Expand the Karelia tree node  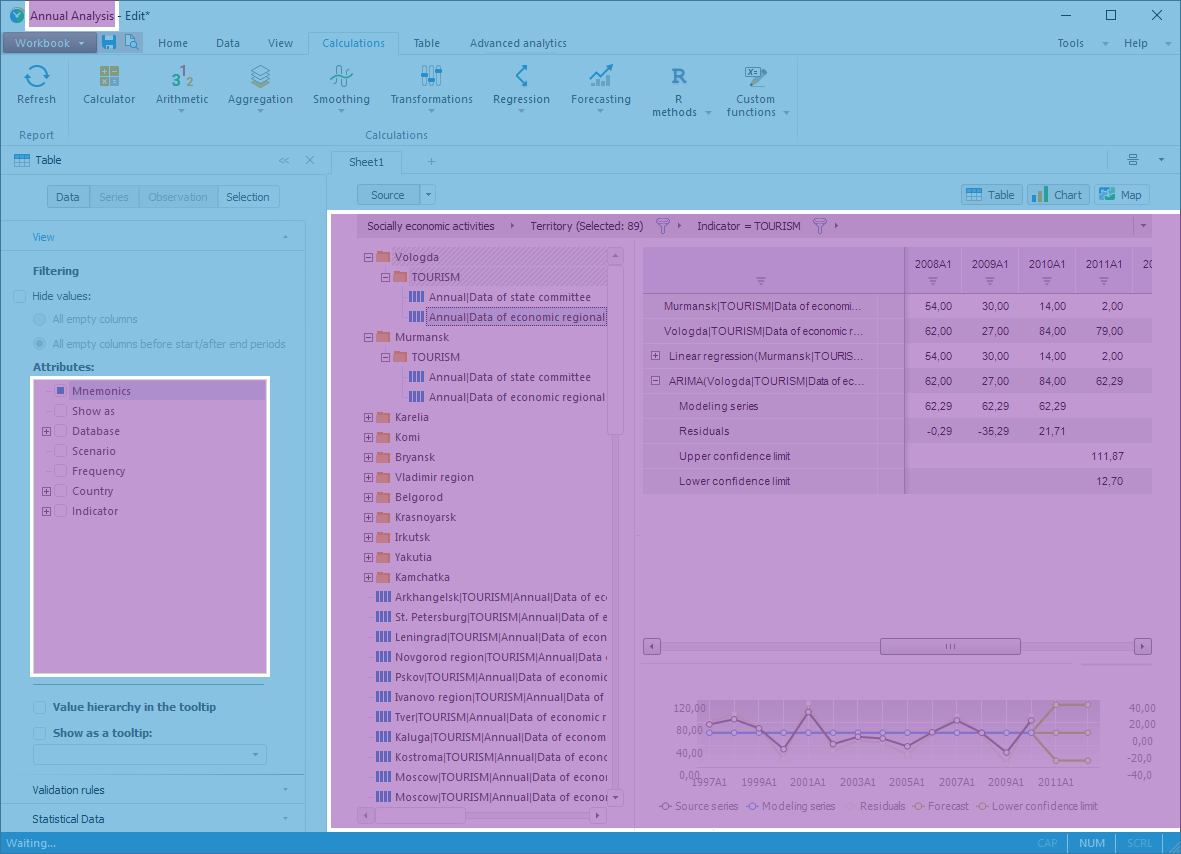click(368, 417)
